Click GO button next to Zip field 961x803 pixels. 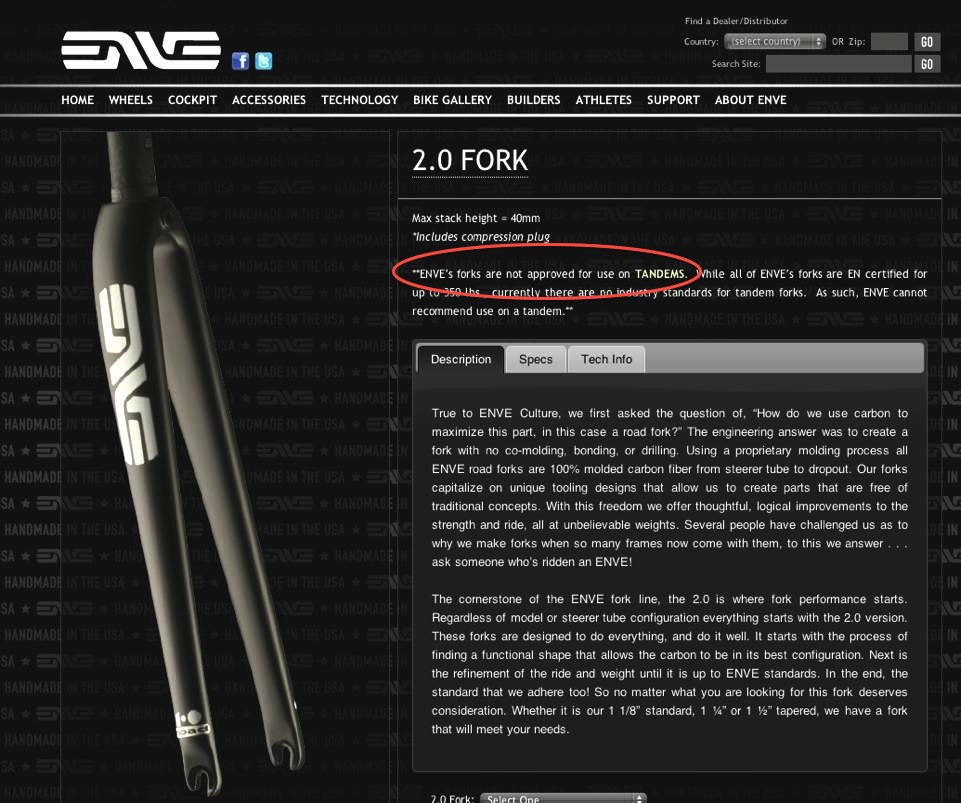pyautogui.click(x=927, y=42)
